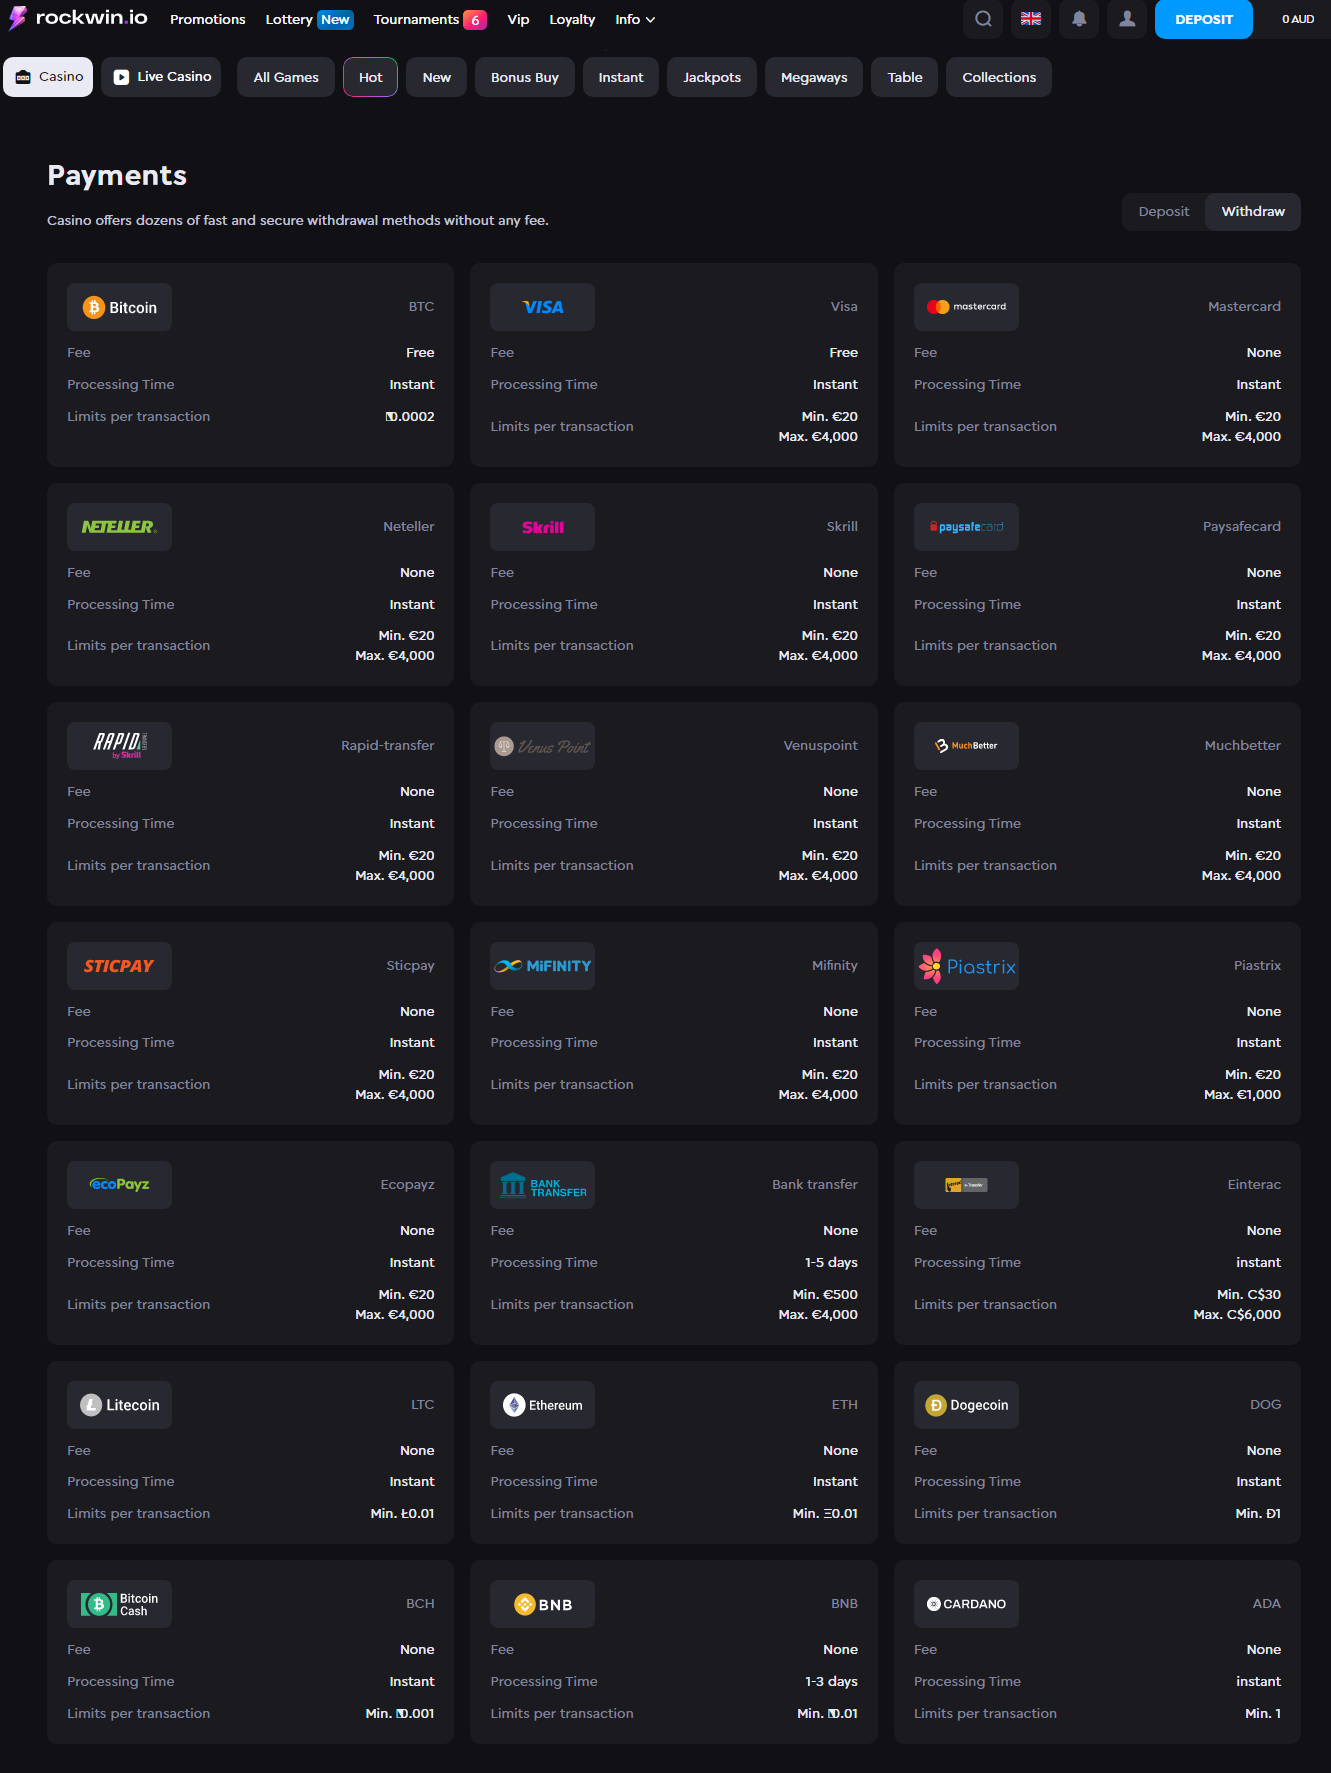Click the Venus Point logo
Screen dimensions: 1331x1773
coord(542,746)
